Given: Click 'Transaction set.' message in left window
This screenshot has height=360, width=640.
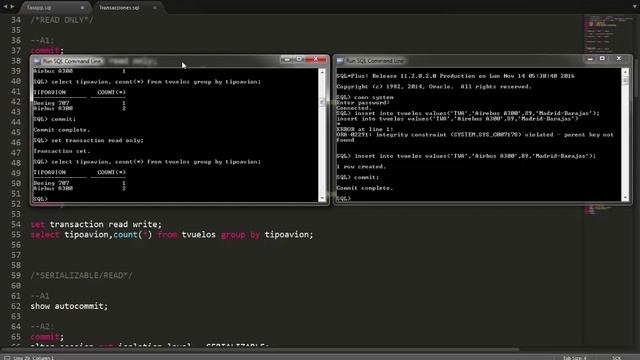Looking at the screenshot, I should (x=61, y=151).
